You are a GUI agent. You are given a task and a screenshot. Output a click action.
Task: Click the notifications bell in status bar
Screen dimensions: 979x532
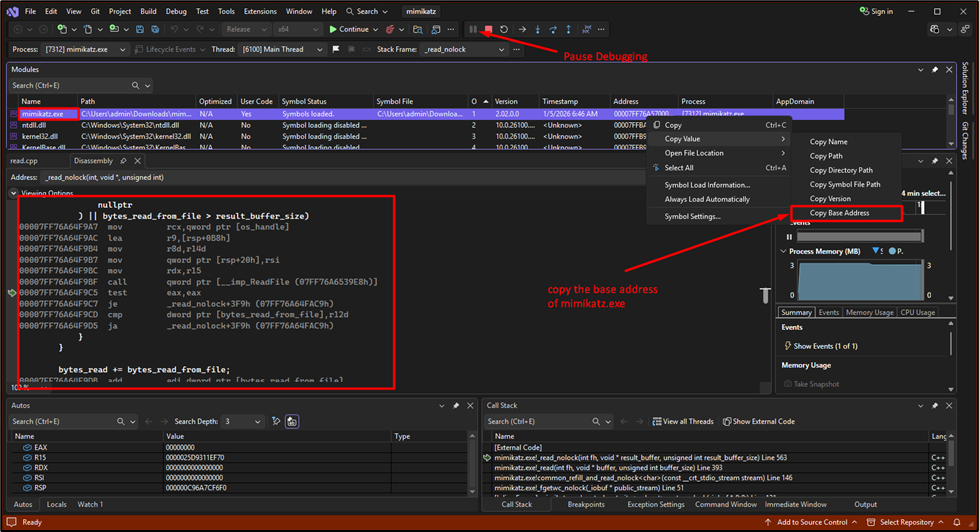pyautogui.click(x=957, y=522)
